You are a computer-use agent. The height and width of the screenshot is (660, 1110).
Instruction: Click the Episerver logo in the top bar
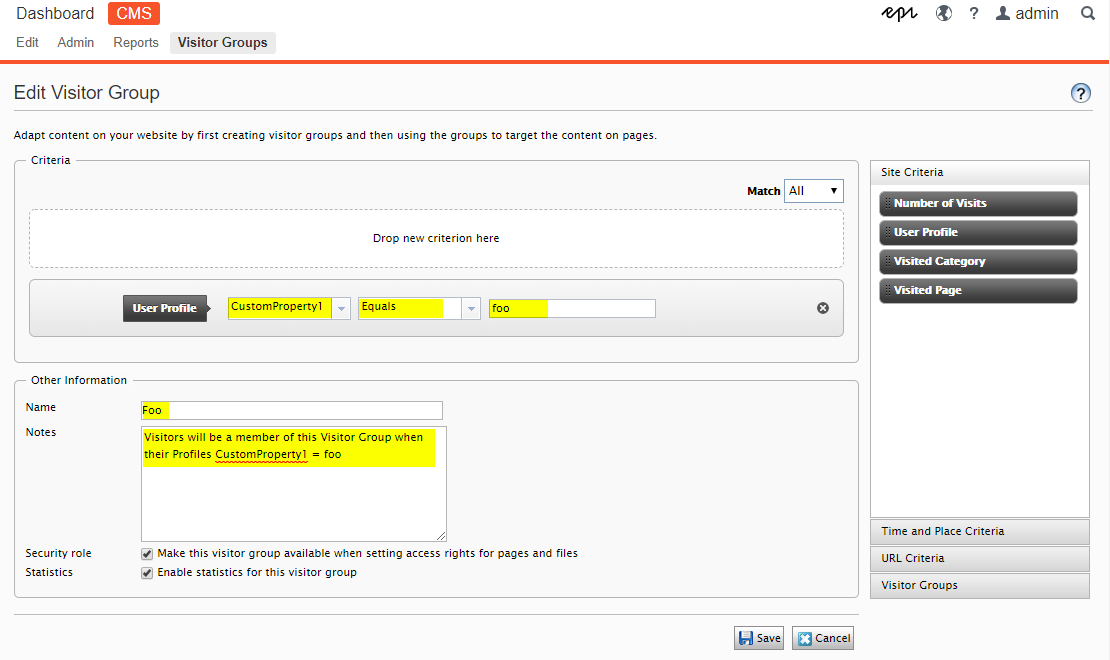(x=899, y=13)
